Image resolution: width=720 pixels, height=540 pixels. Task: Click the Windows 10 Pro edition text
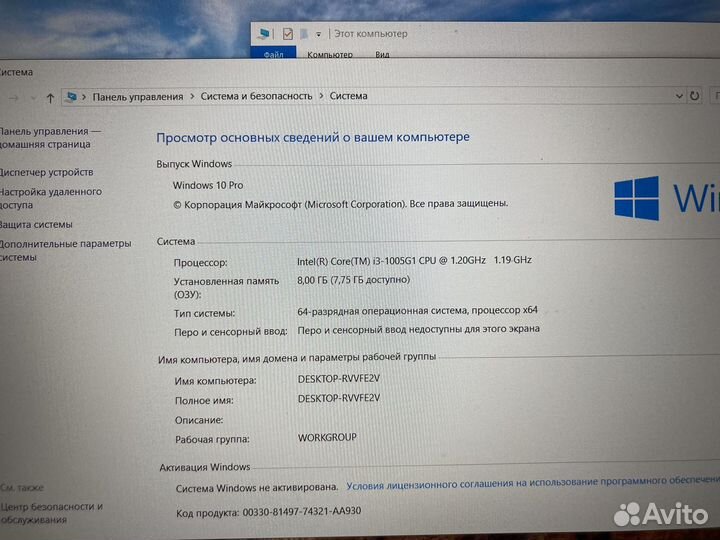point(208,186)
